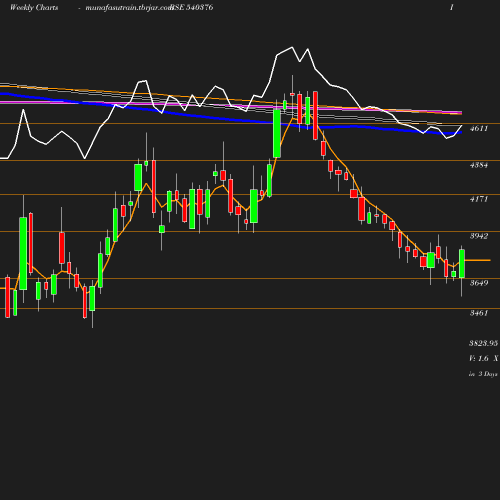Viewport: 500px width, 500px height.
Task: Click the tallest green candle below the white line's peak
Action: (x=277, y=133)
